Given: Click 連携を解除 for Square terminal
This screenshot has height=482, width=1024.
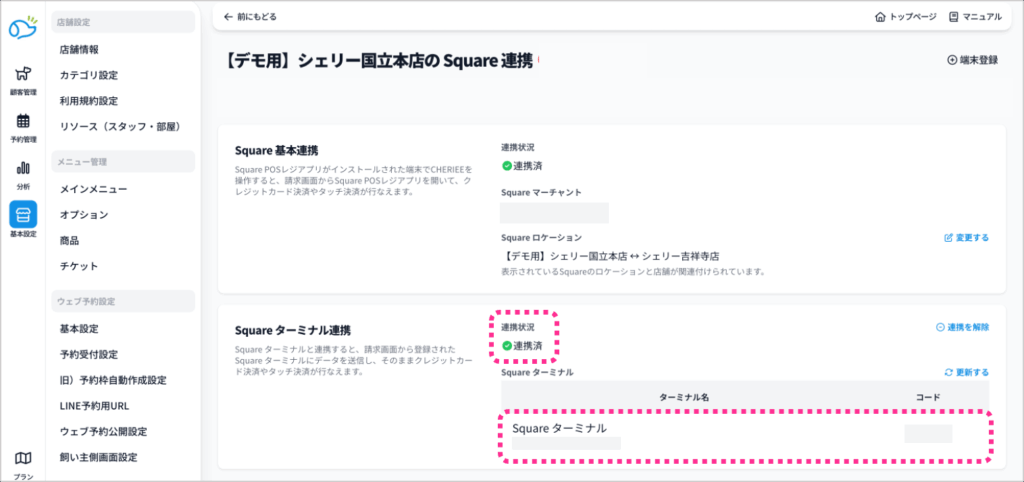Looking at the screenshot, I should coord(961,327).
